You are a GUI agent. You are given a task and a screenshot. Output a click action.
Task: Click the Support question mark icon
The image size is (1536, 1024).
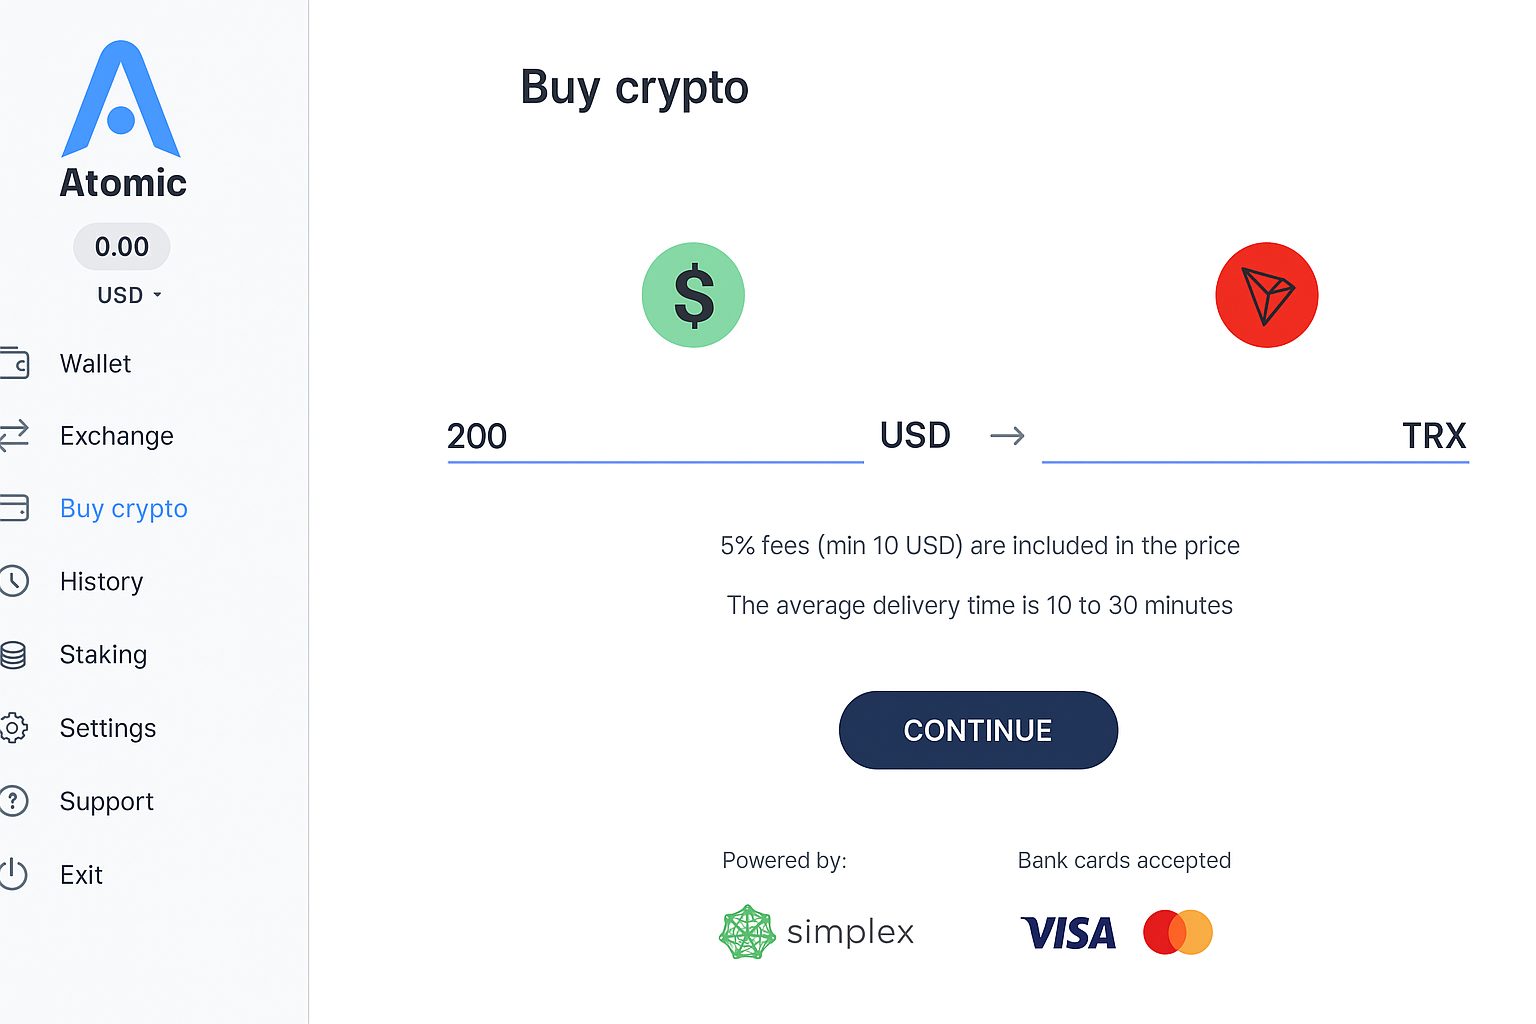[x=14, y=801]
